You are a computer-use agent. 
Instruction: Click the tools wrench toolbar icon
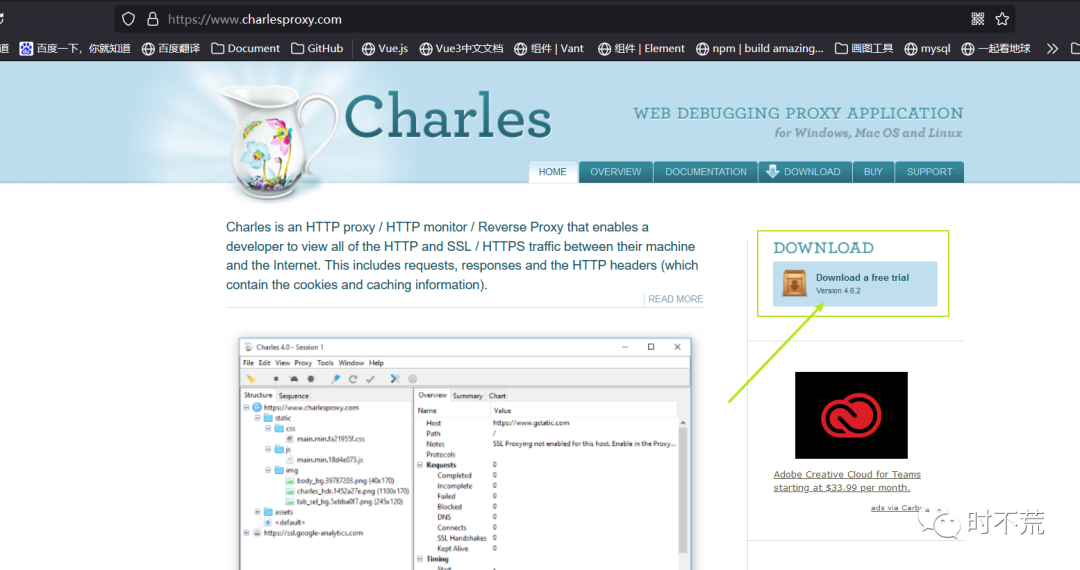click(x=395, y=379)
